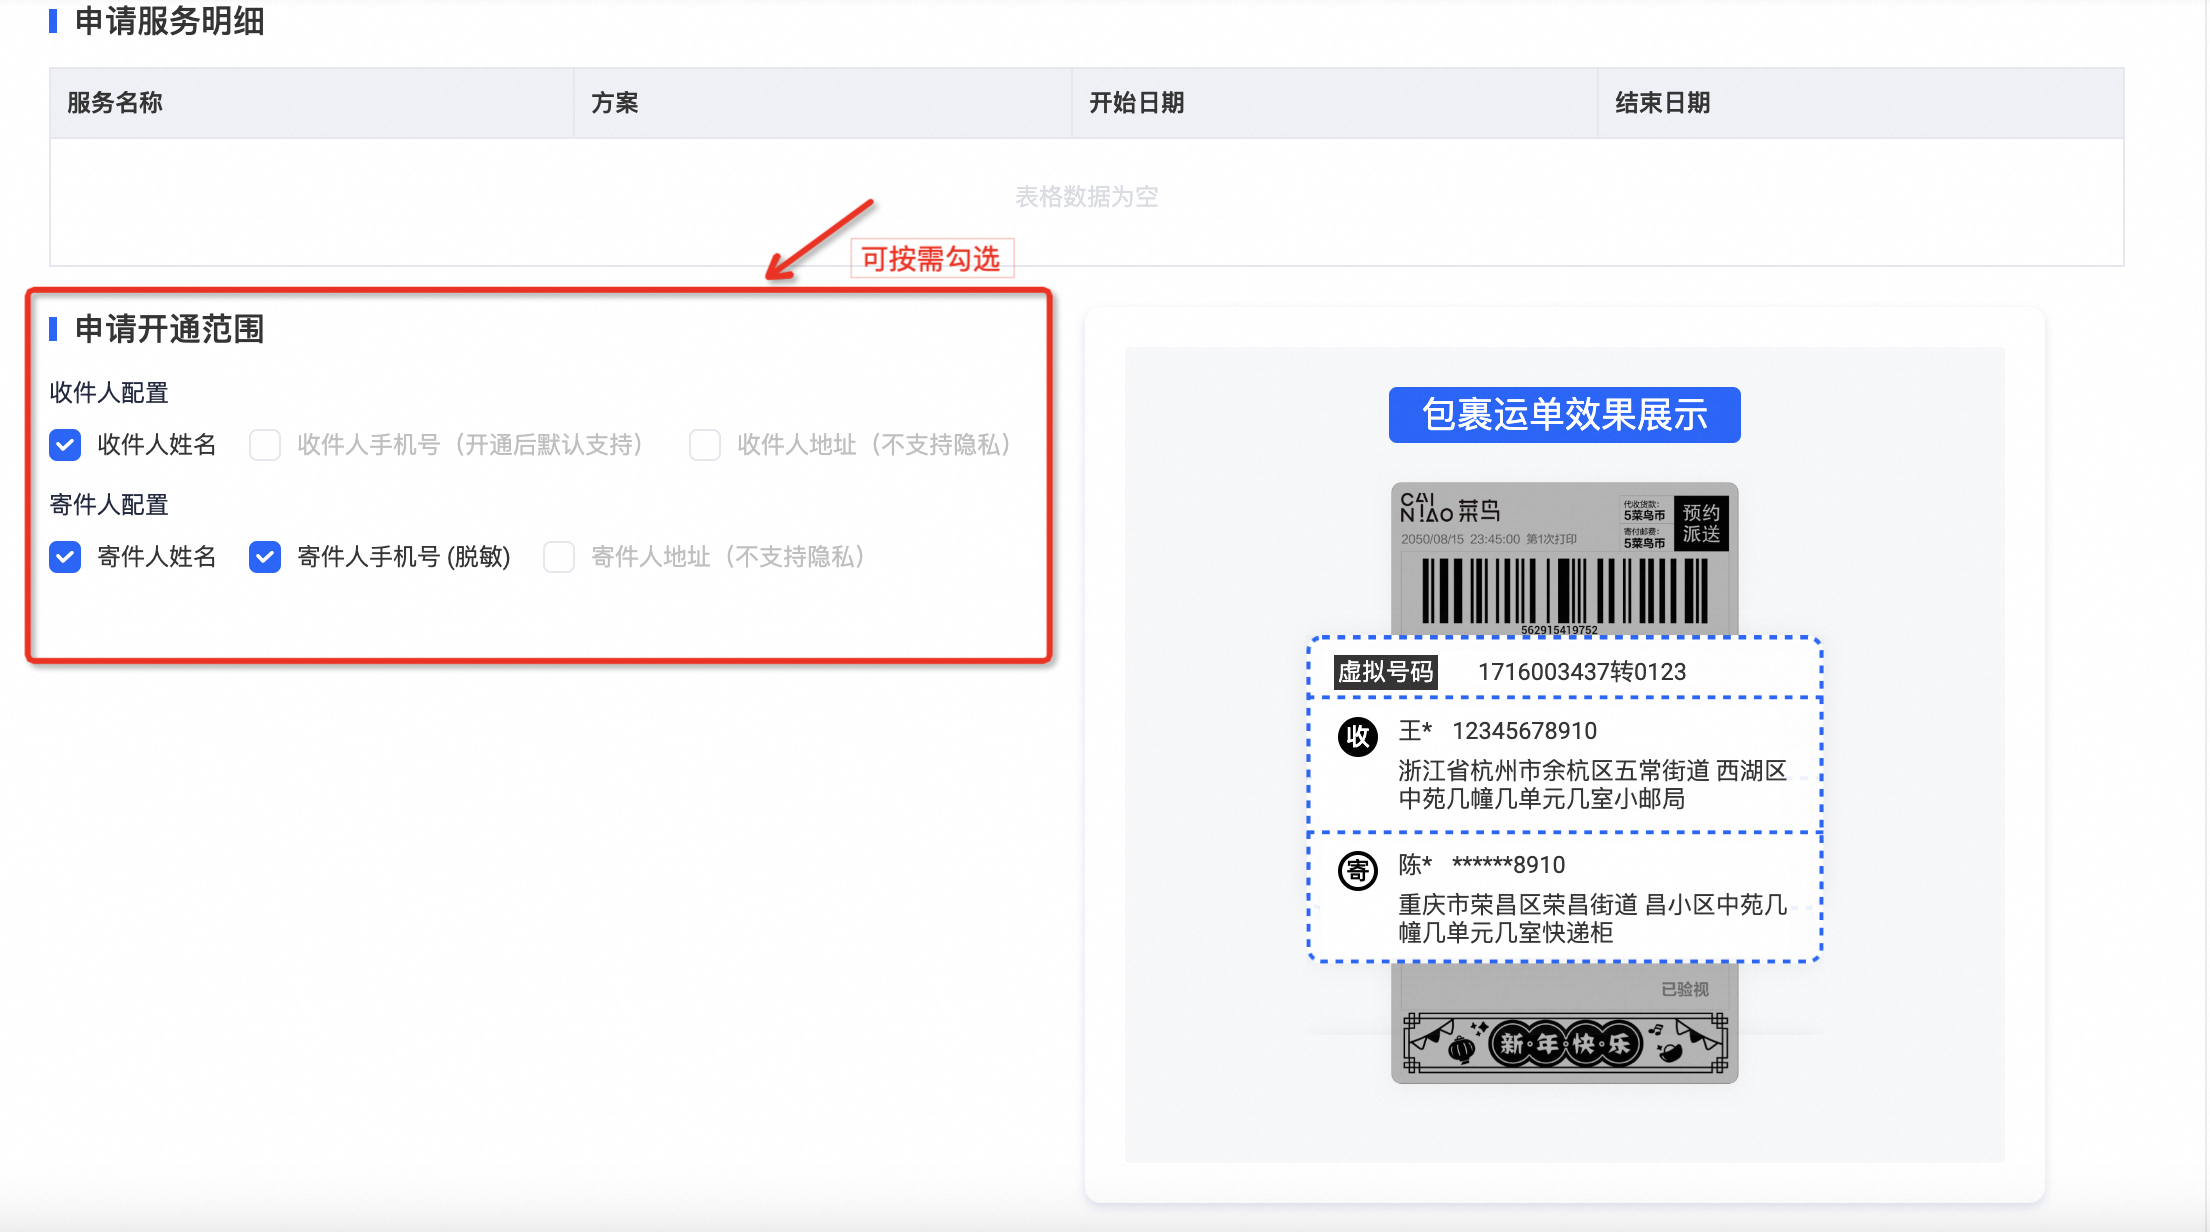Click the 菜鸟 logo on the waybill
2210x1232 pixels.
click(1451, 509)
